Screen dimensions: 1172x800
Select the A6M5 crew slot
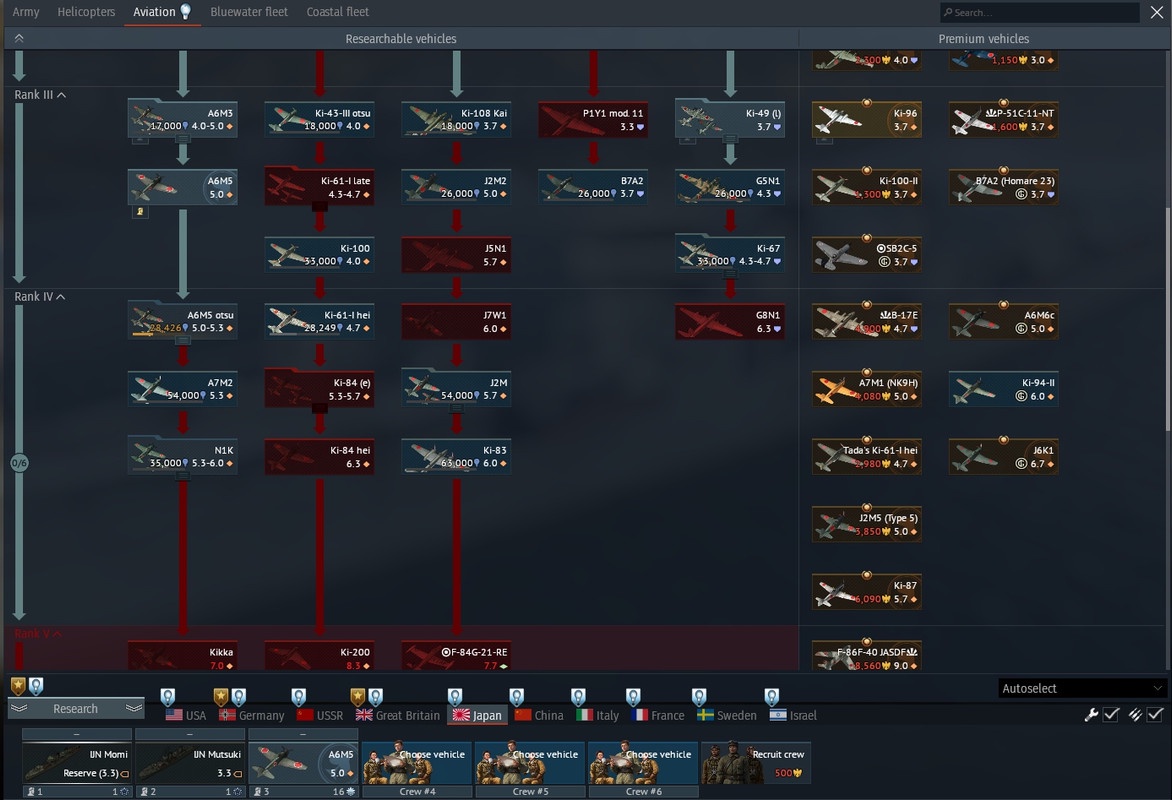[x=303, y=763]
